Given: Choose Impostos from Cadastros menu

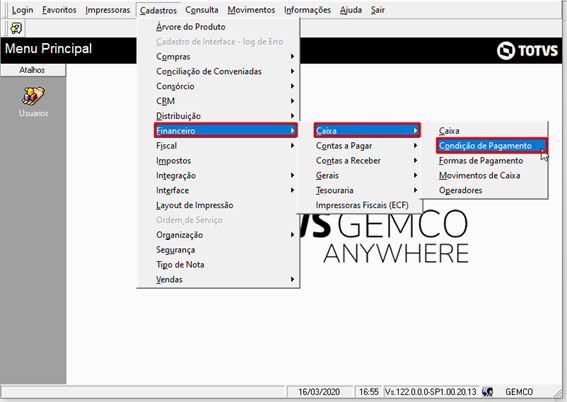Looking at the screenshot, I should pyautogui.click(x=218, y=161).
